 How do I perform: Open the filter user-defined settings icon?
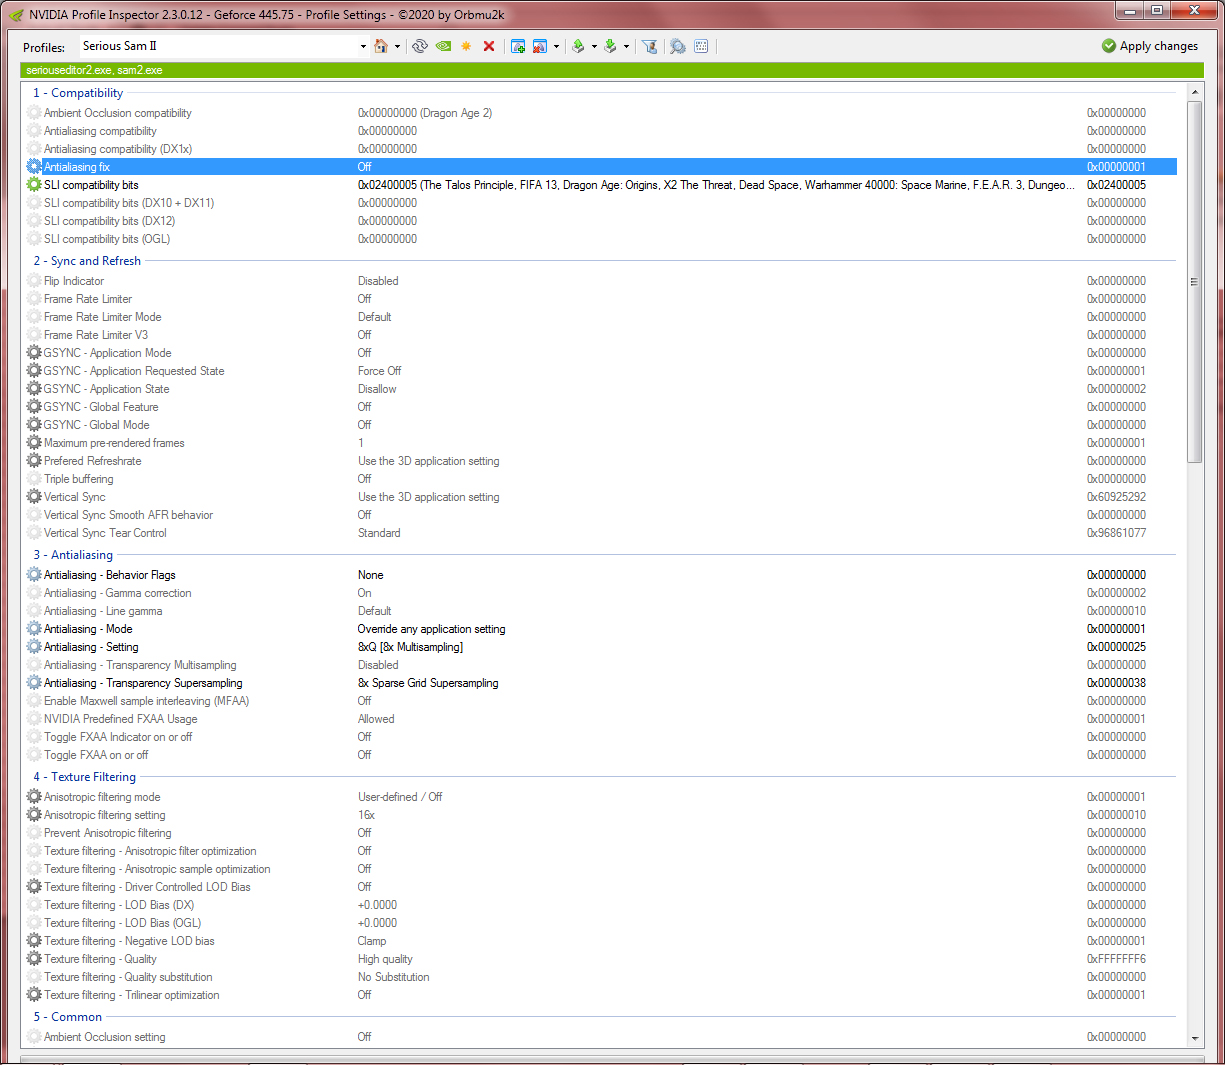click(648, 46)
